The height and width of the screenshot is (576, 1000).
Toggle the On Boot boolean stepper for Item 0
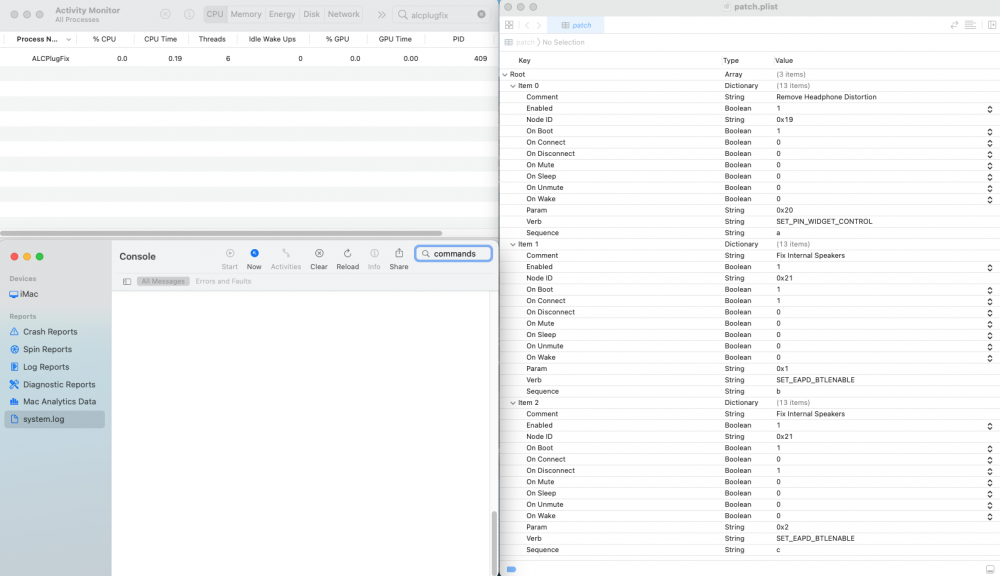pos(990,131)
